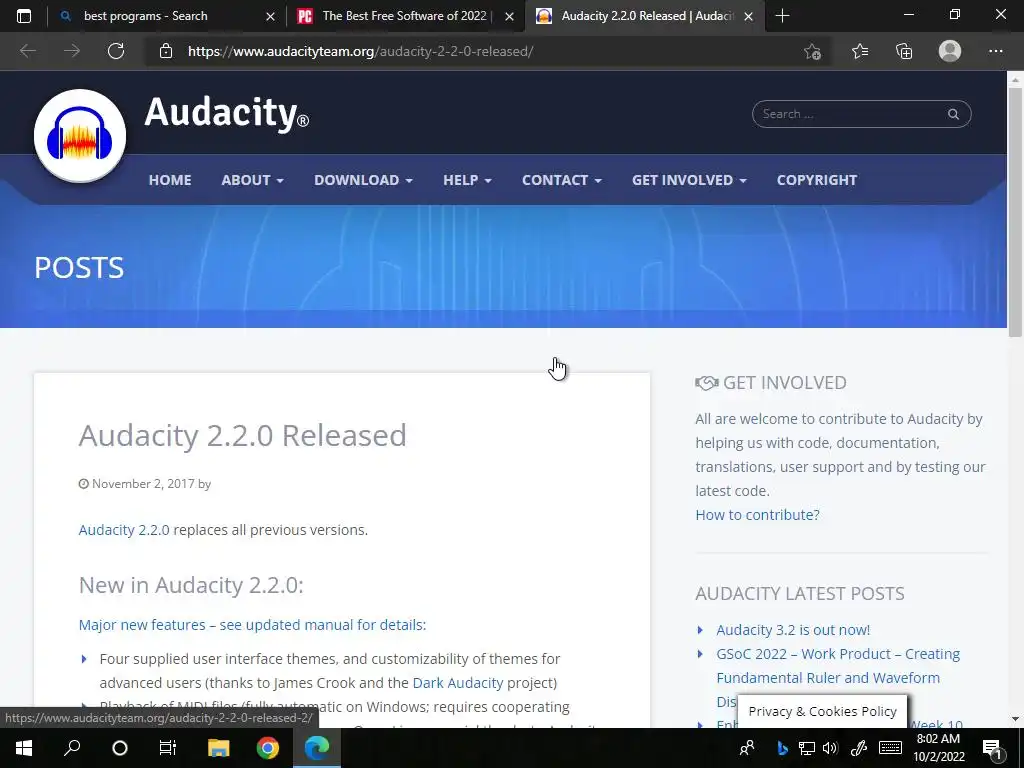
Task: Go to HOME in site navigation
Action: click(x=170, y=180)
